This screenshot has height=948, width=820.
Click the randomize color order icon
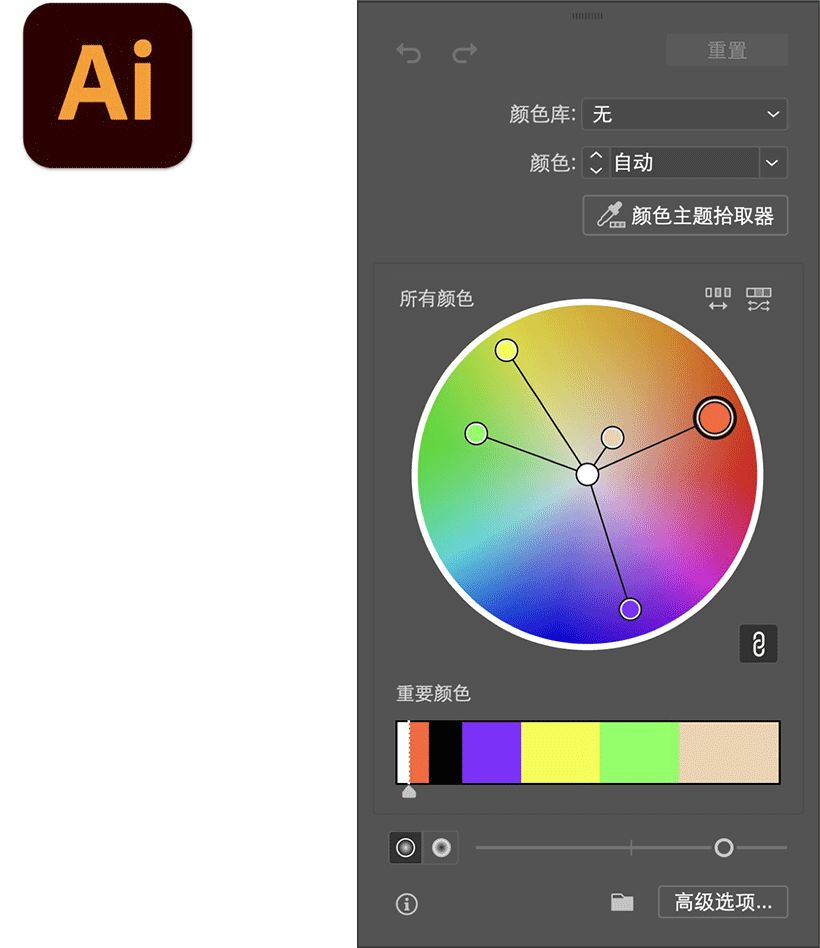758,297
